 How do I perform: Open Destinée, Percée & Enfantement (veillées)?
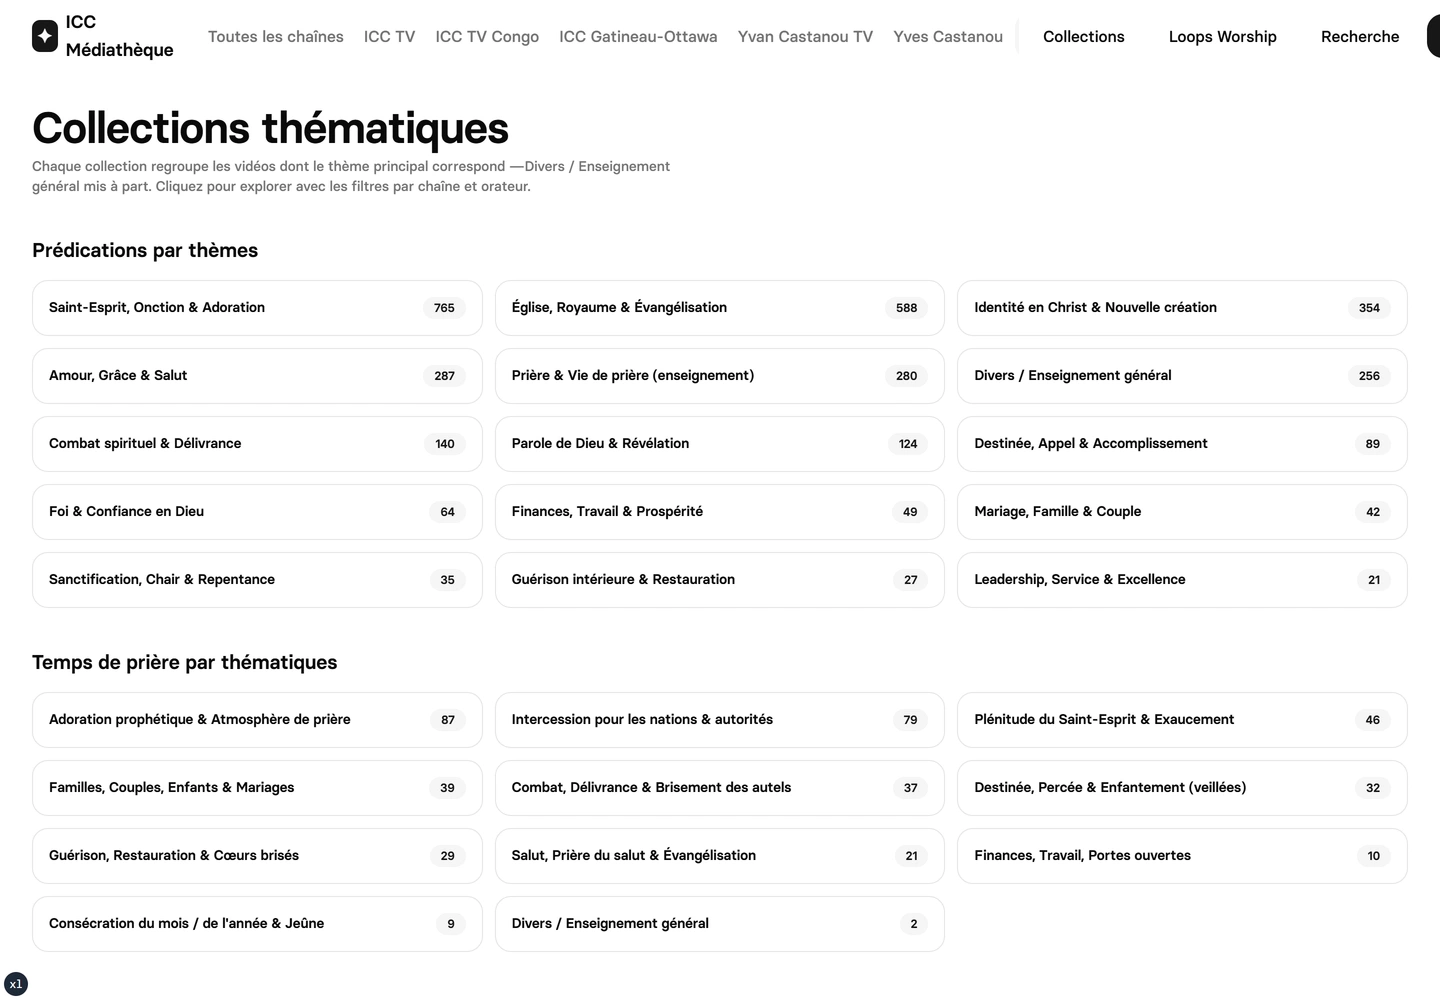click(1182, 788)
